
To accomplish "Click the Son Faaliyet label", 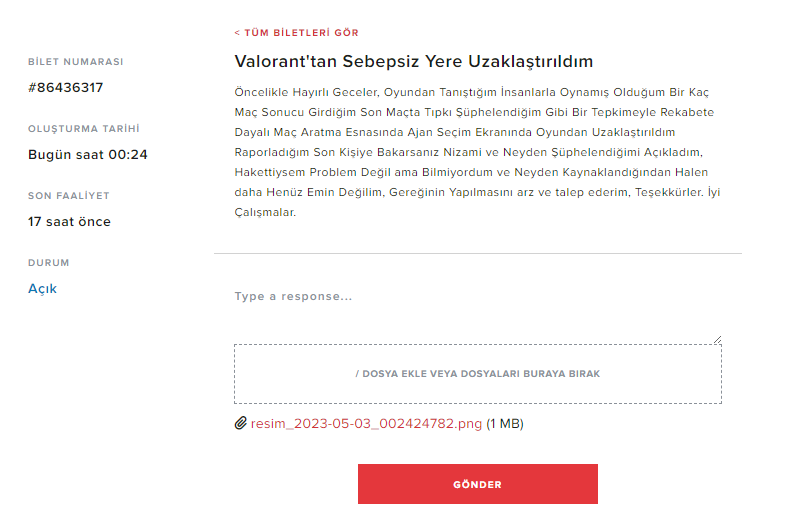I will pyautogui.click(x=68, y=196).
